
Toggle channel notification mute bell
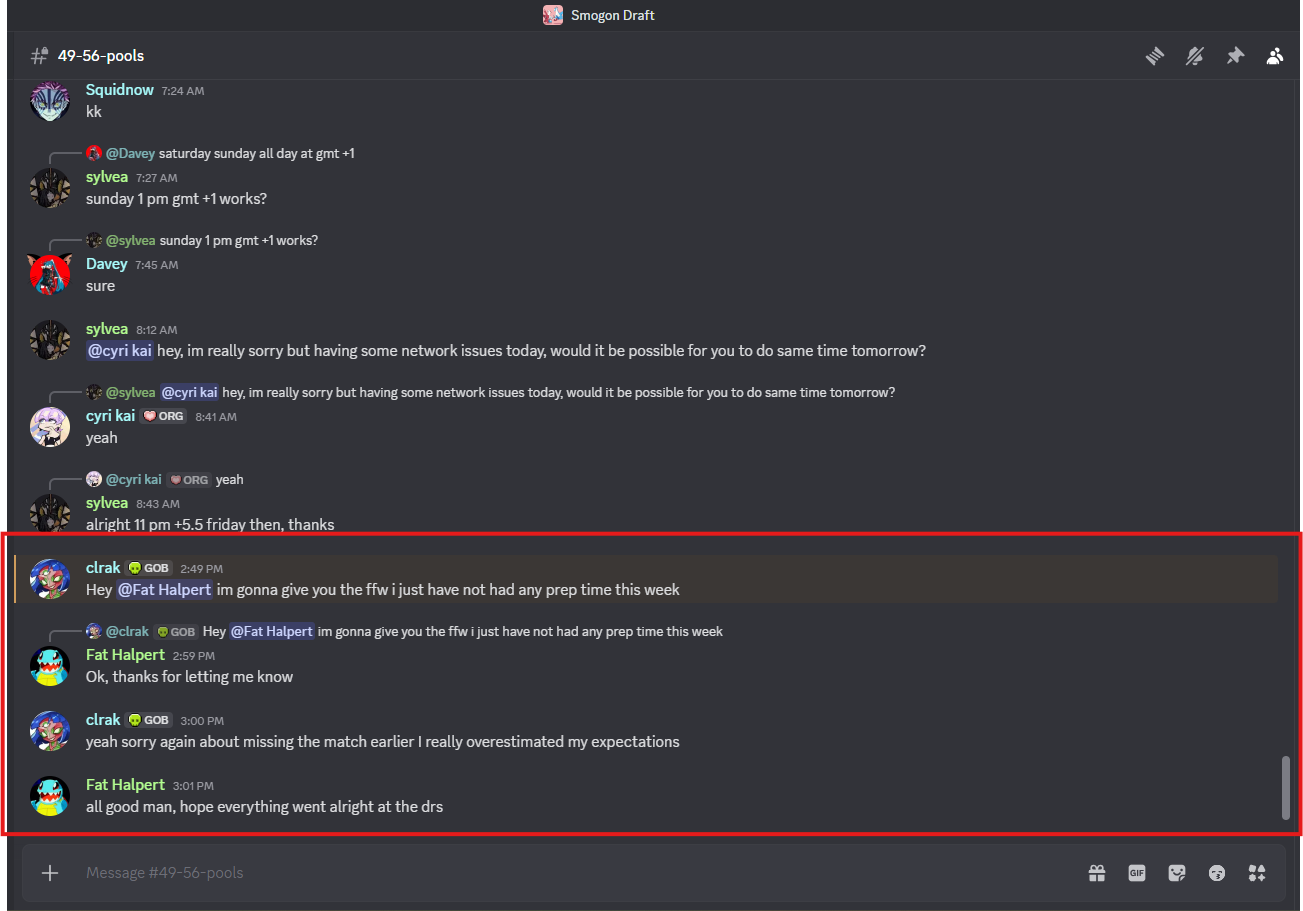point(1195,56)
